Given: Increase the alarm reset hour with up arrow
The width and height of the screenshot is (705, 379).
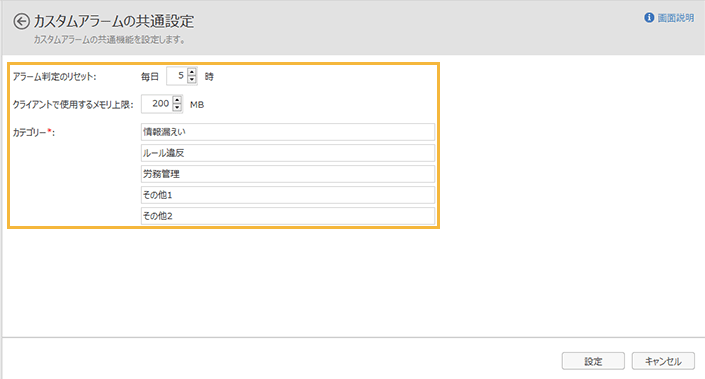Looking at the screenshot, I should (x=192, y=72).
